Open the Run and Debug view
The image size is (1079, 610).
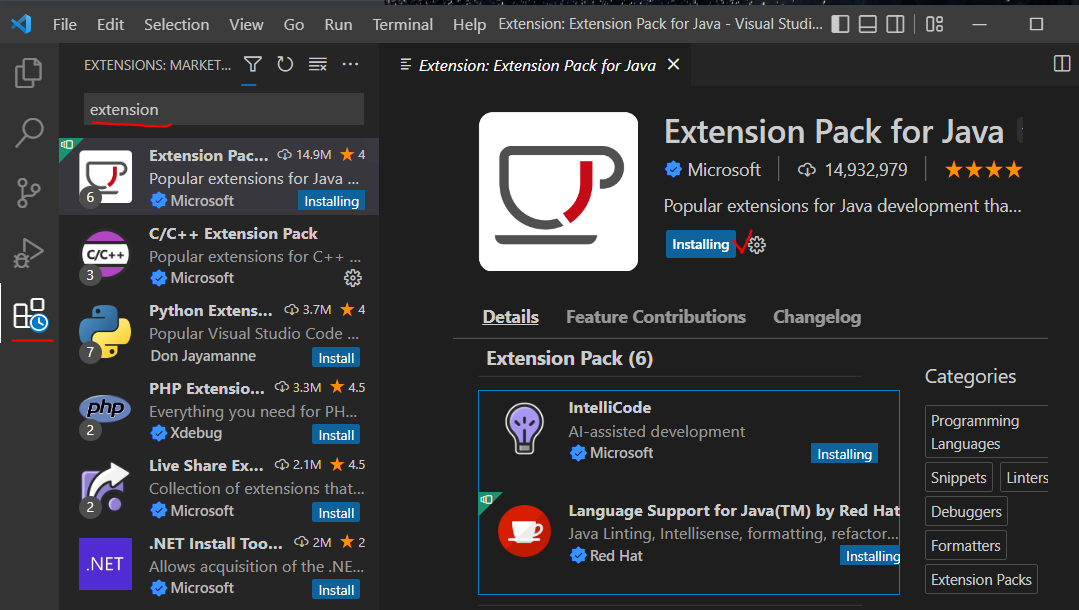click(x=28, y=253)
